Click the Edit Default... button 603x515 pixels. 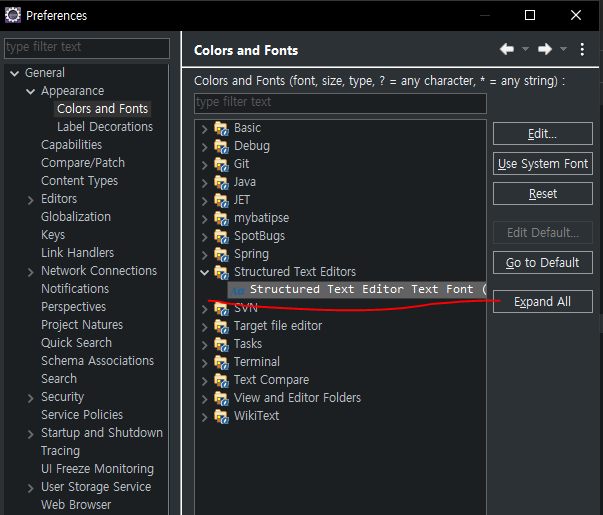(x=543, y=232)
